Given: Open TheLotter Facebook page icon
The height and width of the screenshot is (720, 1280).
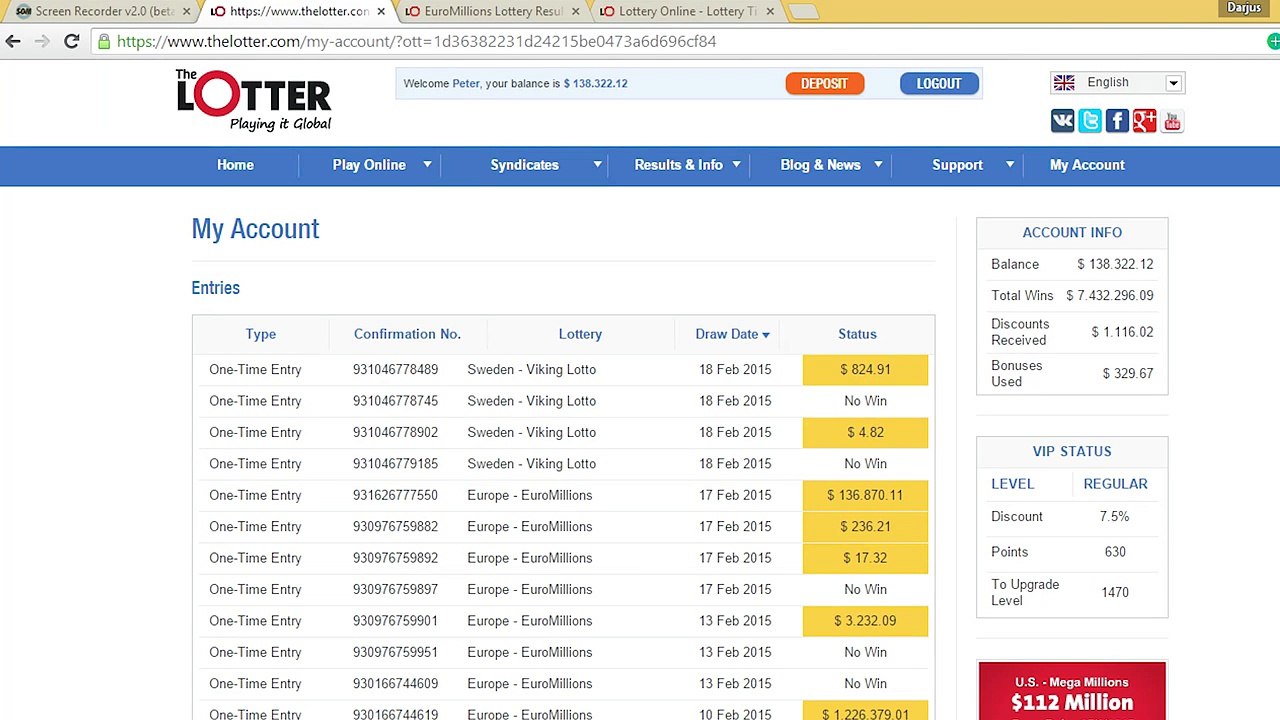Looking at the screenshot, I should [1117, 121].
